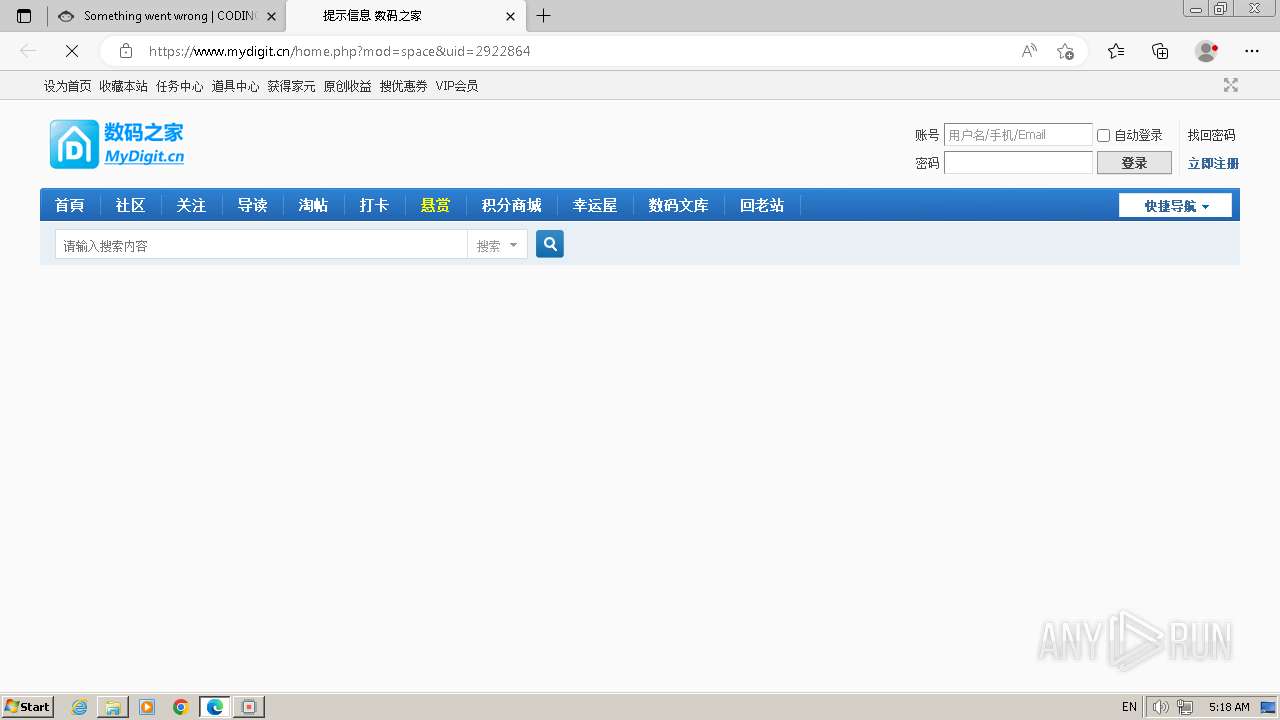This screenshot has width=1280, height=720.
Task: Close the 提示信息 数码之家 tab
Action: tap(510, 16)
